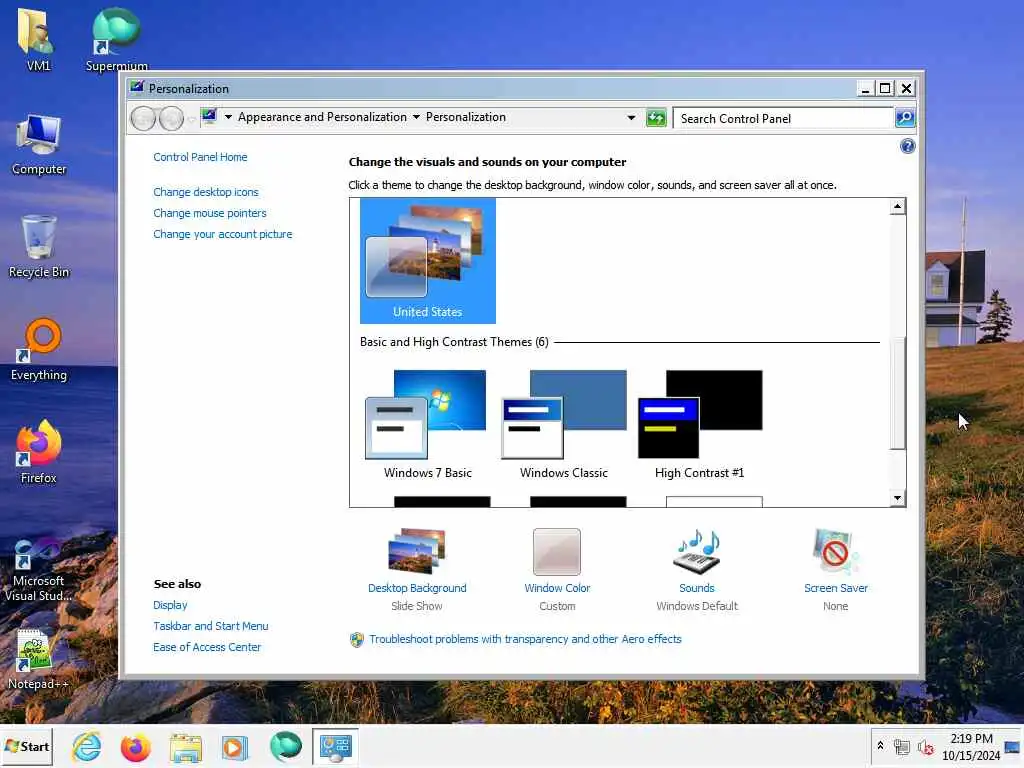Open the Computer desktop icon
Viewport: 1024px width, 768px height.
[39, 145]
